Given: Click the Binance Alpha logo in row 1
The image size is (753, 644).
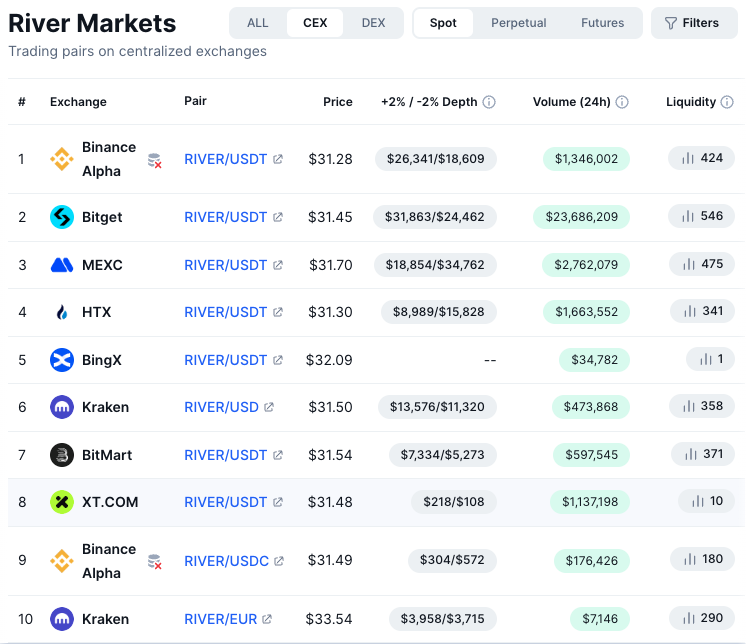Looking at the screenshot, I should (x=62, y=159).
